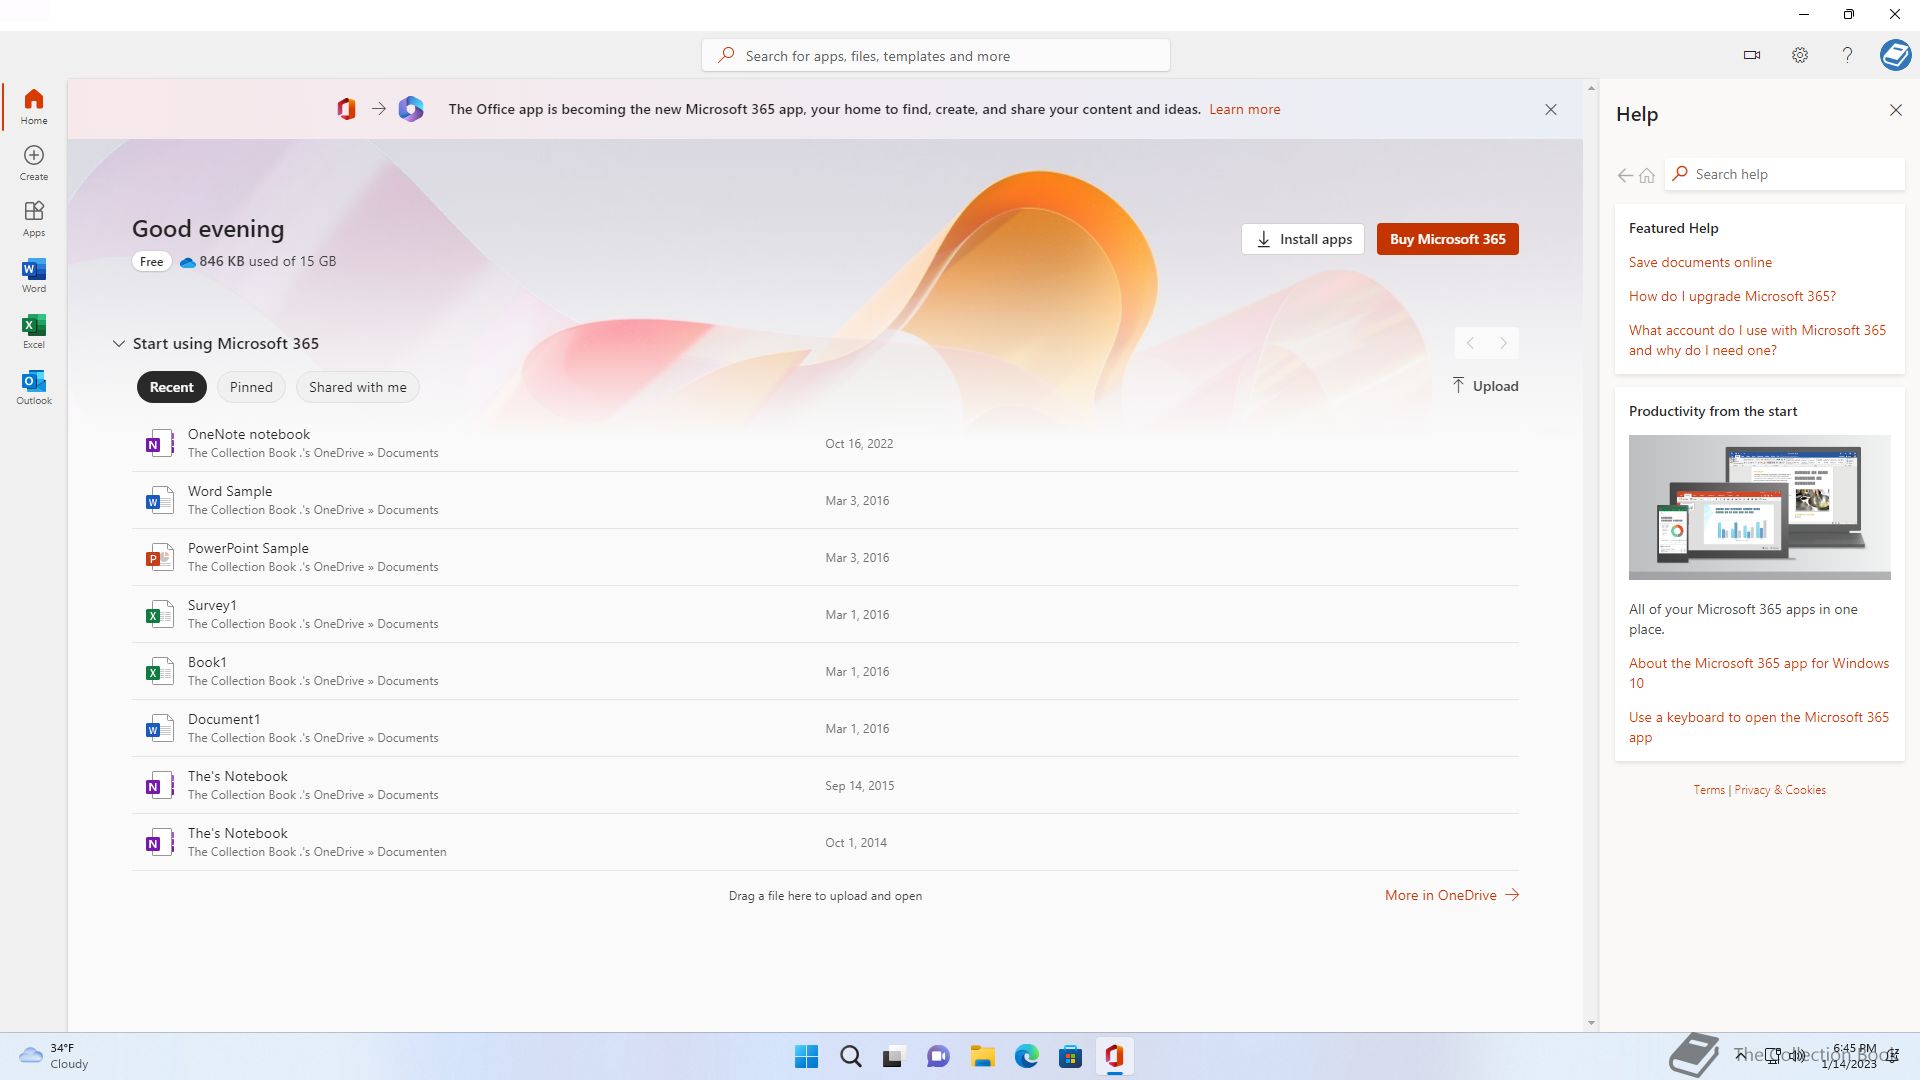Open Task View from taskbar

[x=894, y=1056]
